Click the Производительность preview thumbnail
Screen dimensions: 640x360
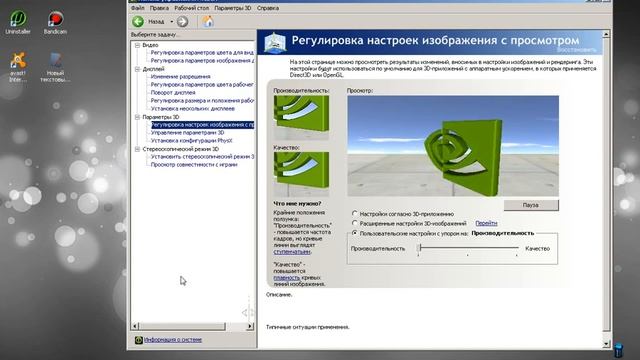tap(301, 117)
